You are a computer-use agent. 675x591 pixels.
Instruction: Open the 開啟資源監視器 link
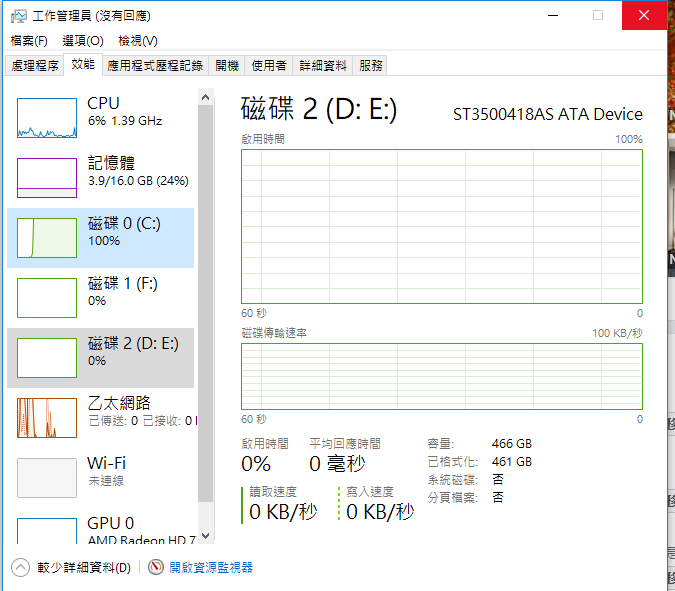pyautogui.click(x=211, y=568)
